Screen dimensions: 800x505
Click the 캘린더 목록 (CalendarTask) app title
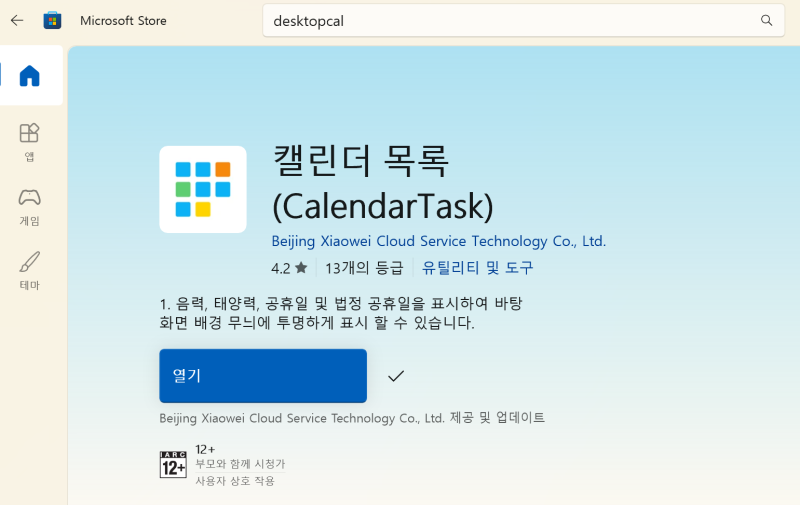pyautogui.click(x=383, y=183)
